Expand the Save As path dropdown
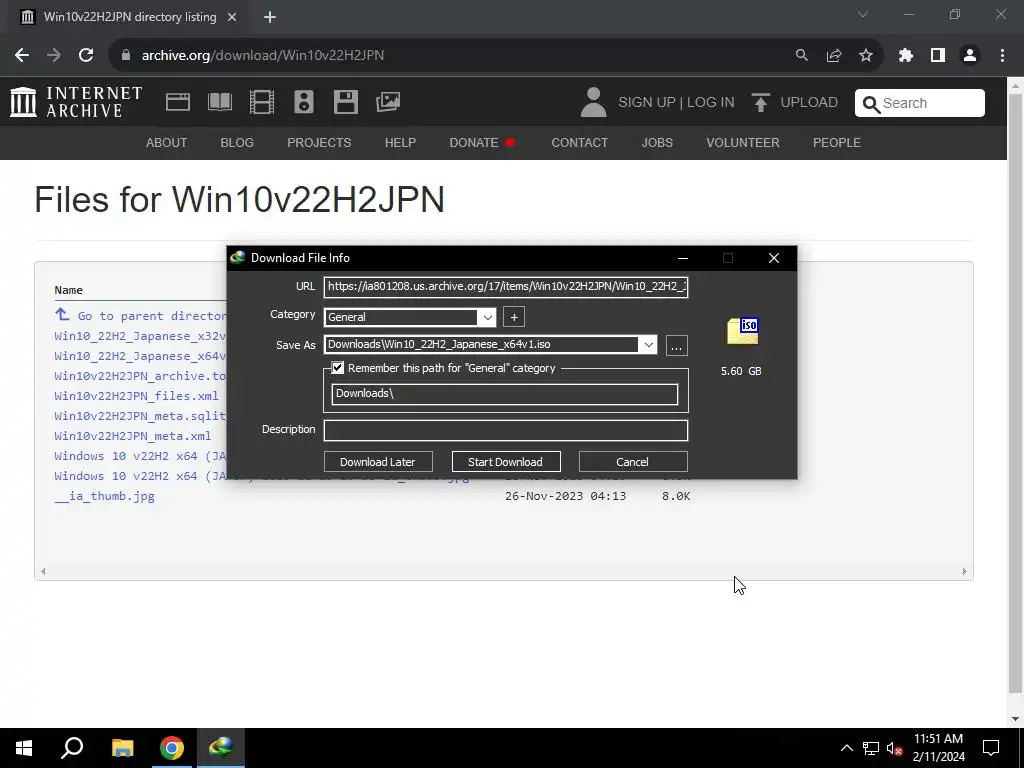The height and width of the screenshot is (768, 1024). (648, 345)
